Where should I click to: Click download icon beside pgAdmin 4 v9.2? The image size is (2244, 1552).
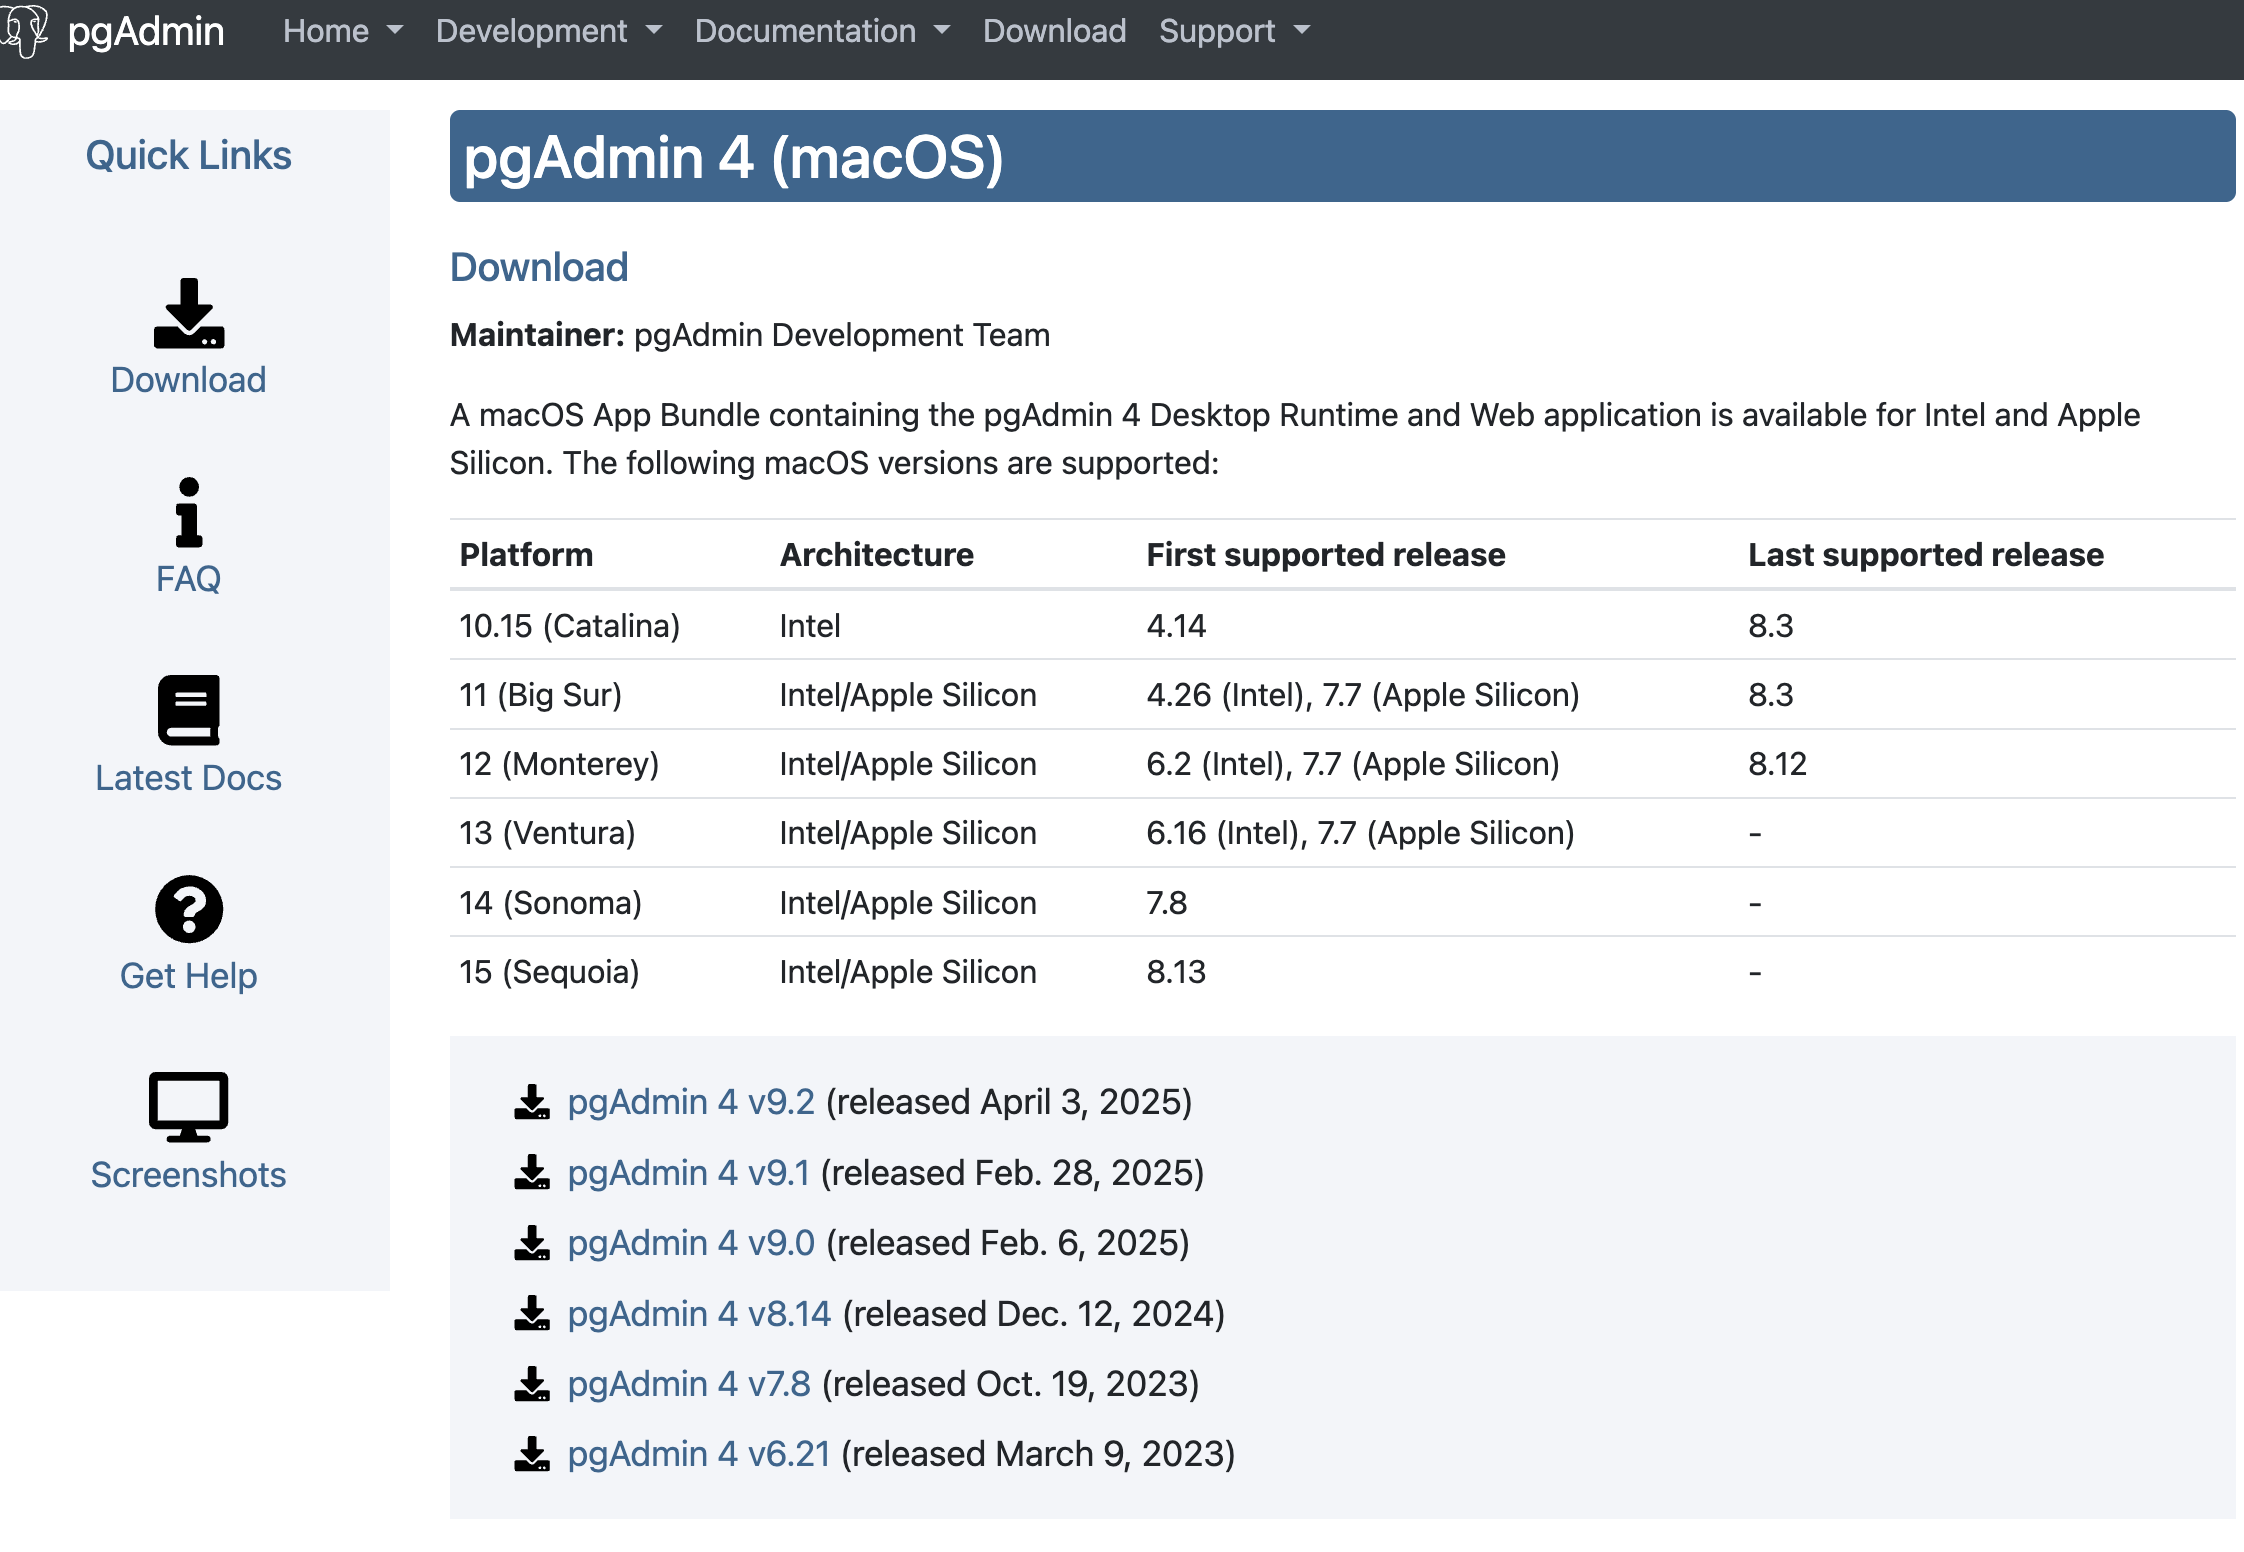coord(532,1102)
